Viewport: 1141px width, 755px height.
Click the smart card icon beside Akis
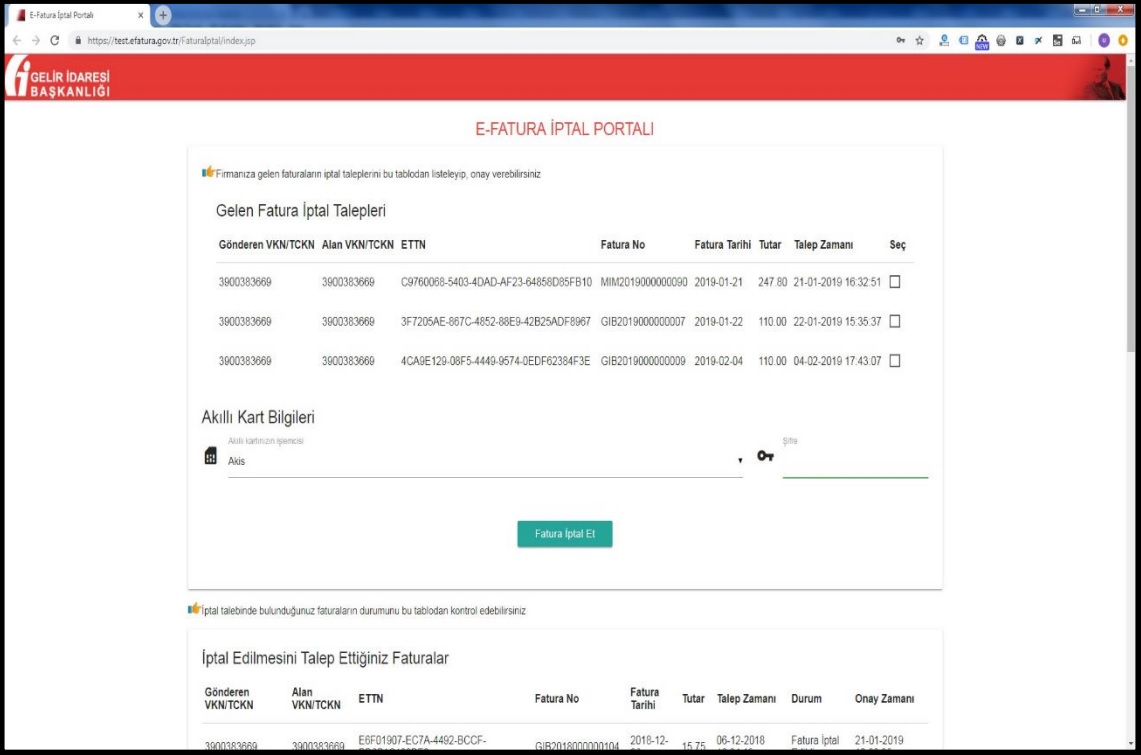tap(210, 456)
